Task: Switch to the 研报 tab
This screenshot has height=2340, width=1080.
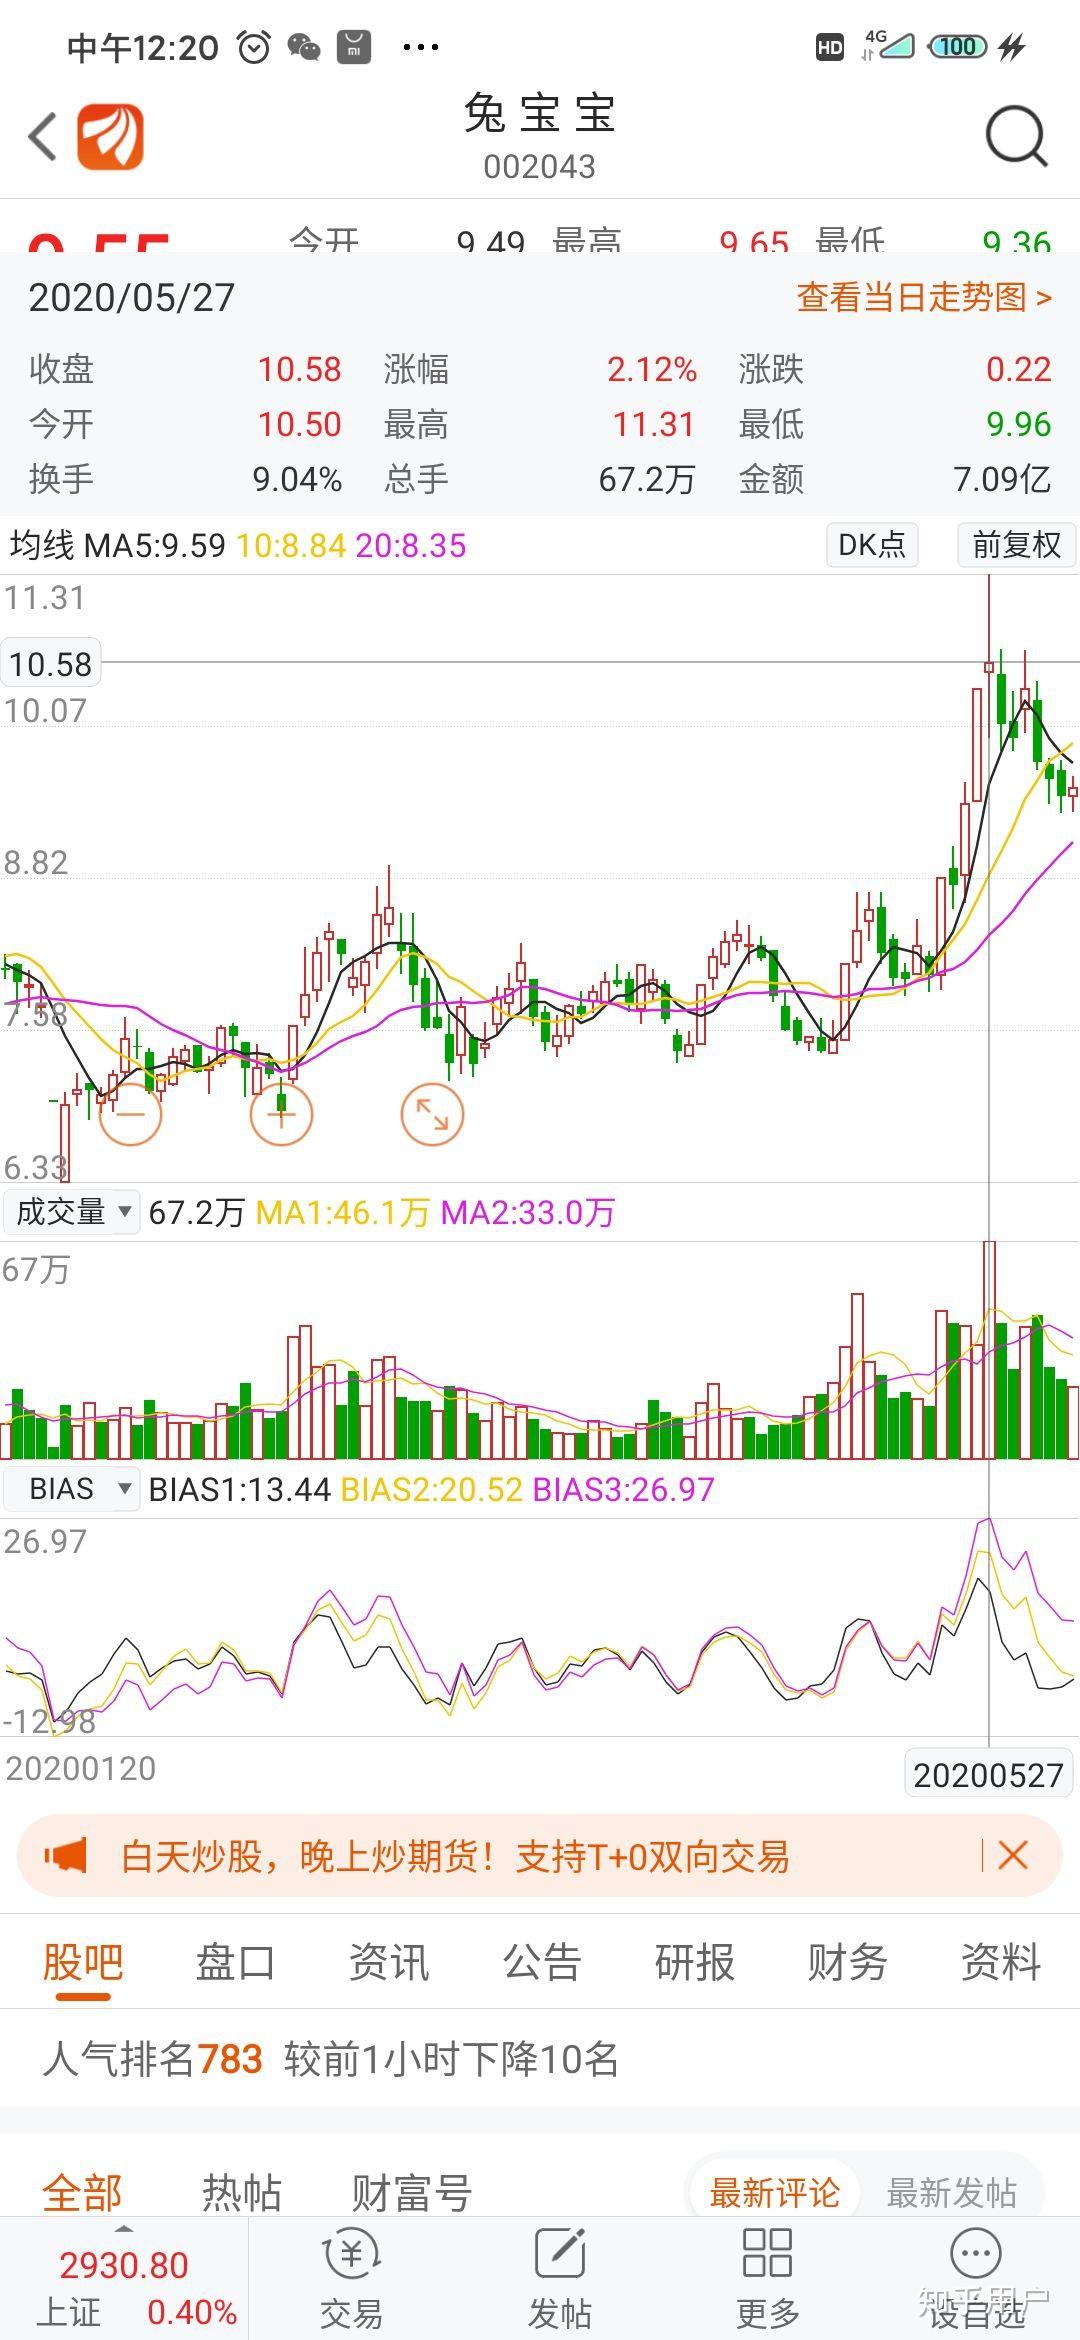Action: pyautogui.click(x=694, y=1962)
